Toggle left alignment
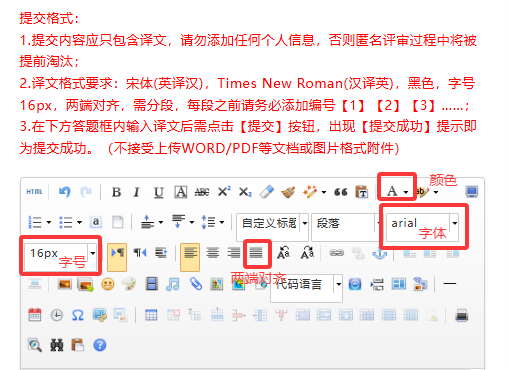507x370 pixels. [x=190, y=257]
